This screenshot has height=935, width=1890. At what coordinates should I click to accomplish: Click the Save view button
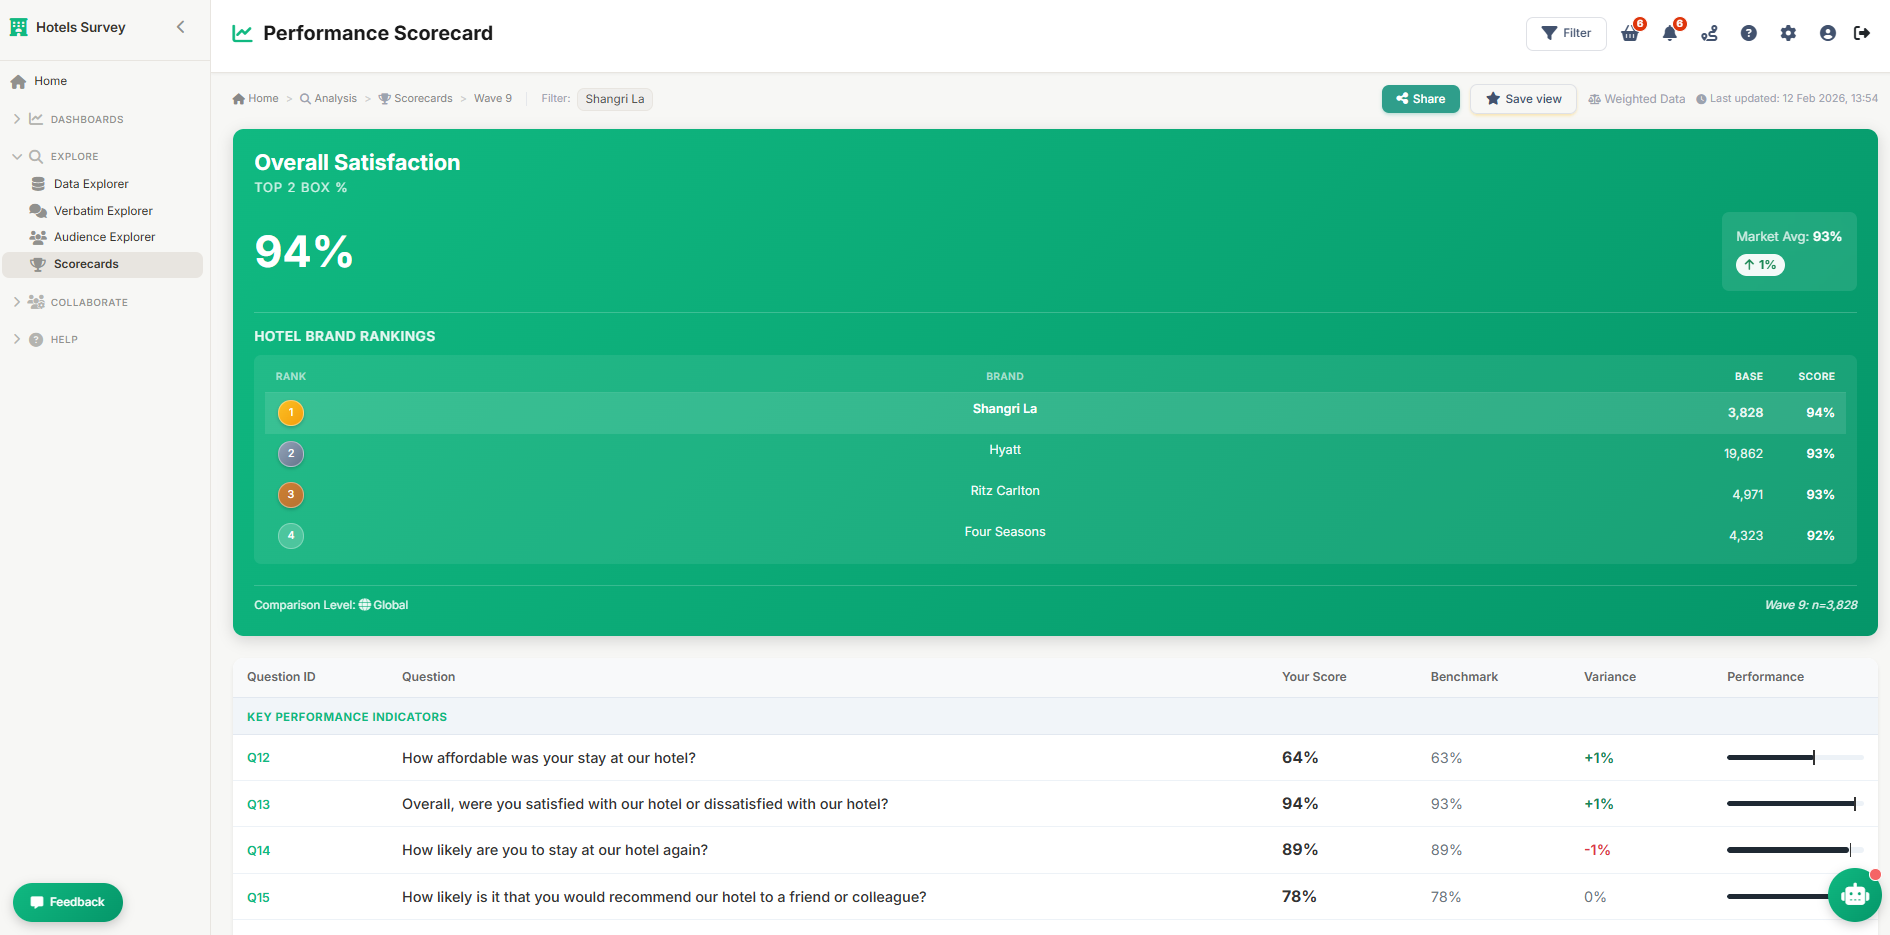tap(1523, 99)
